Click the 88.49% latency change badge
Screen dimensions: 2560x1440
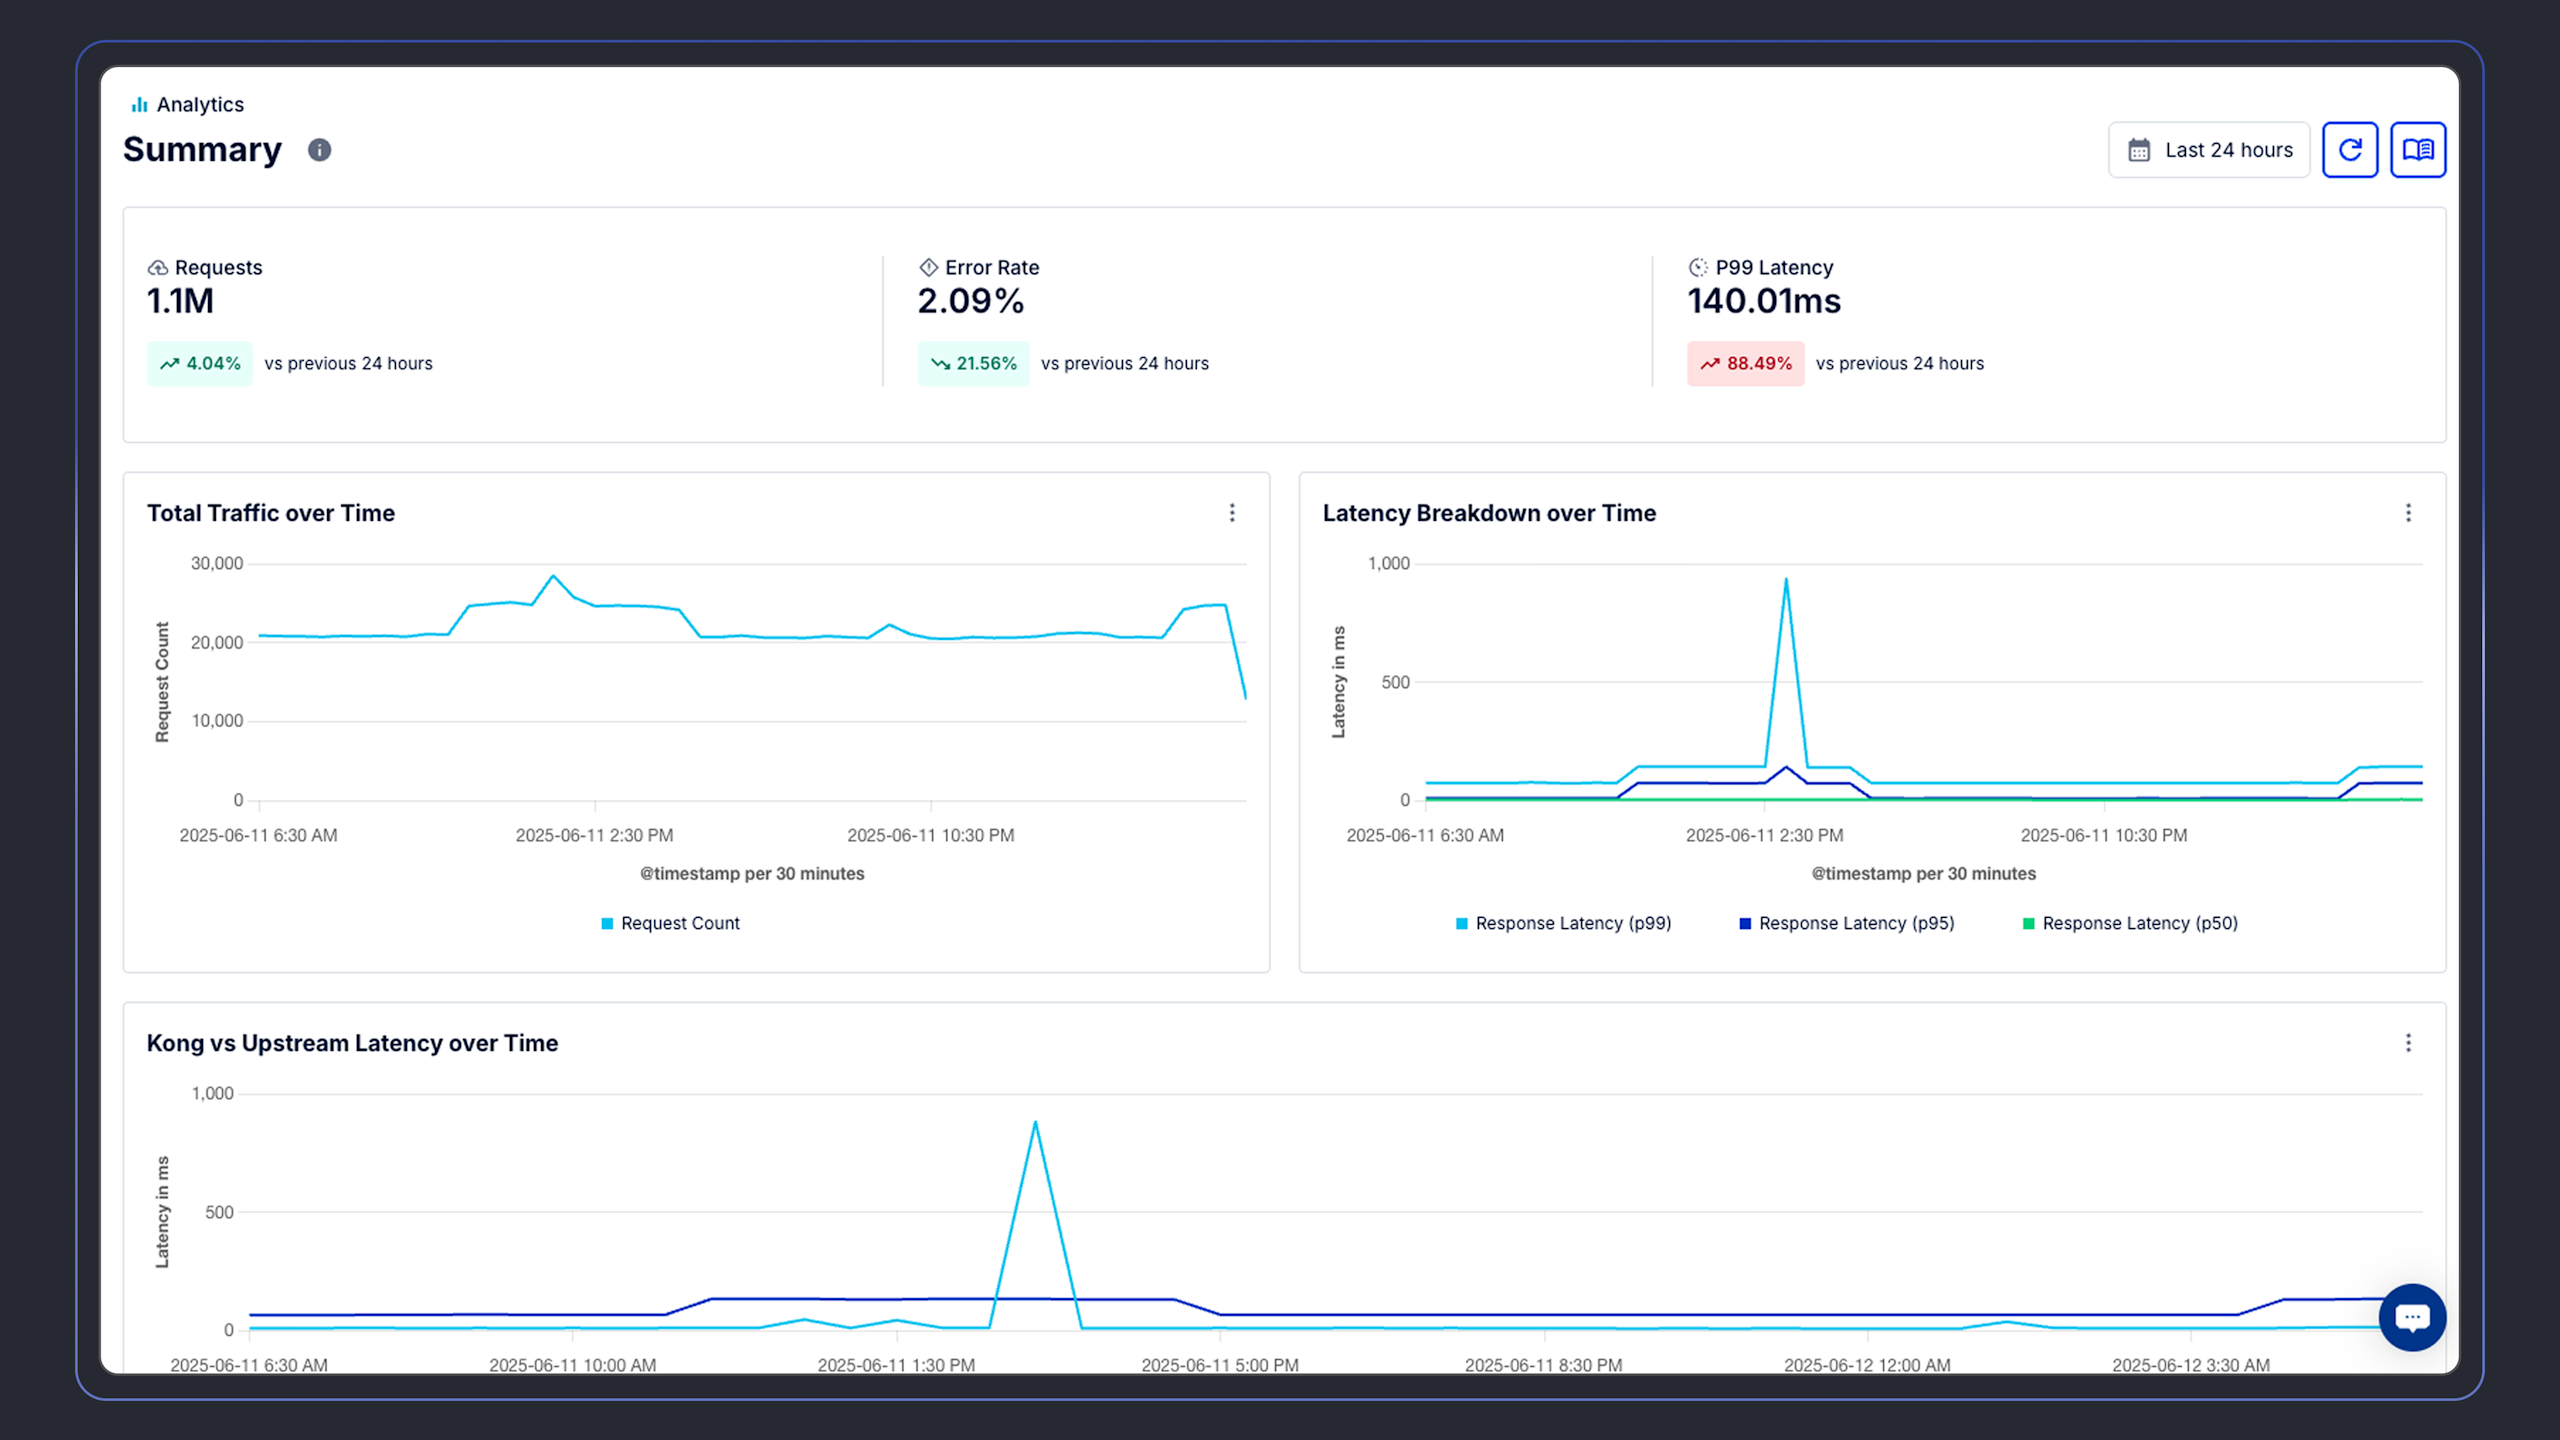(1745, 363)
